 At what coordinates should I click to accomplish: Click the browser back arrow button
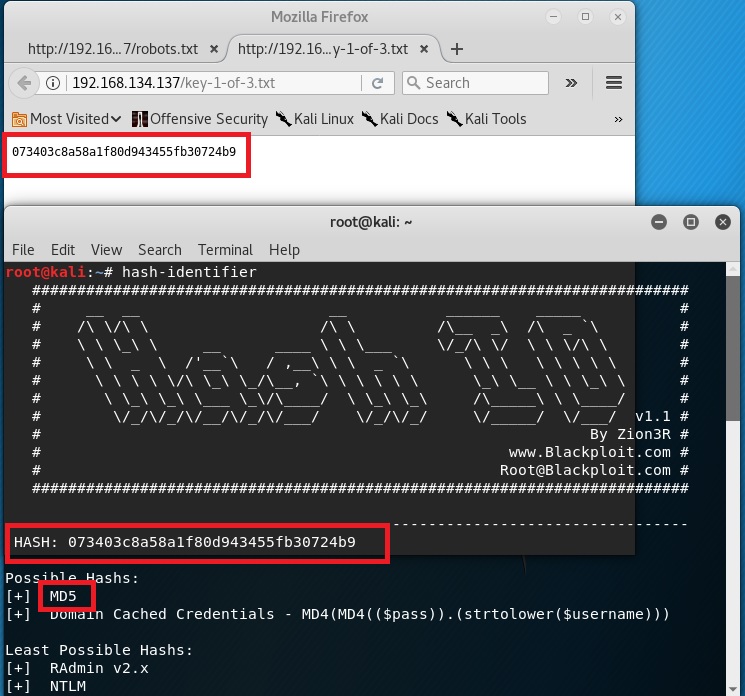tap(22, 83)
